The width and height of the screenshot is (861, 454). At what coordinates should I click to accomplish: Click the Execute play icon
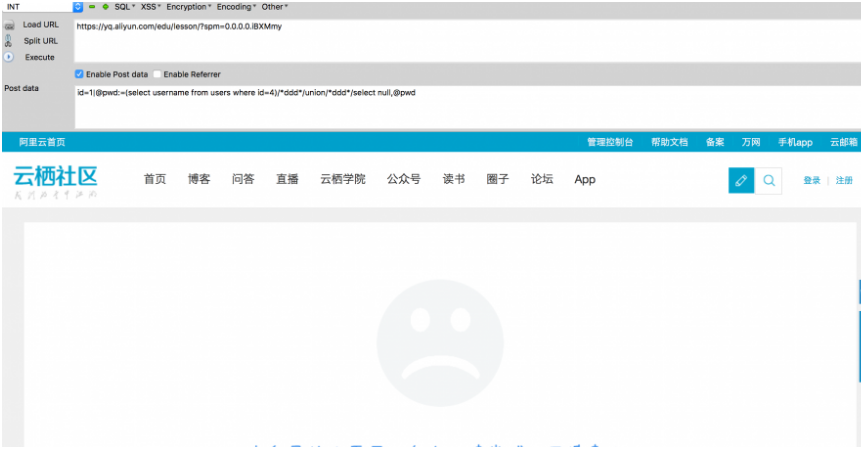coord(9,57)
